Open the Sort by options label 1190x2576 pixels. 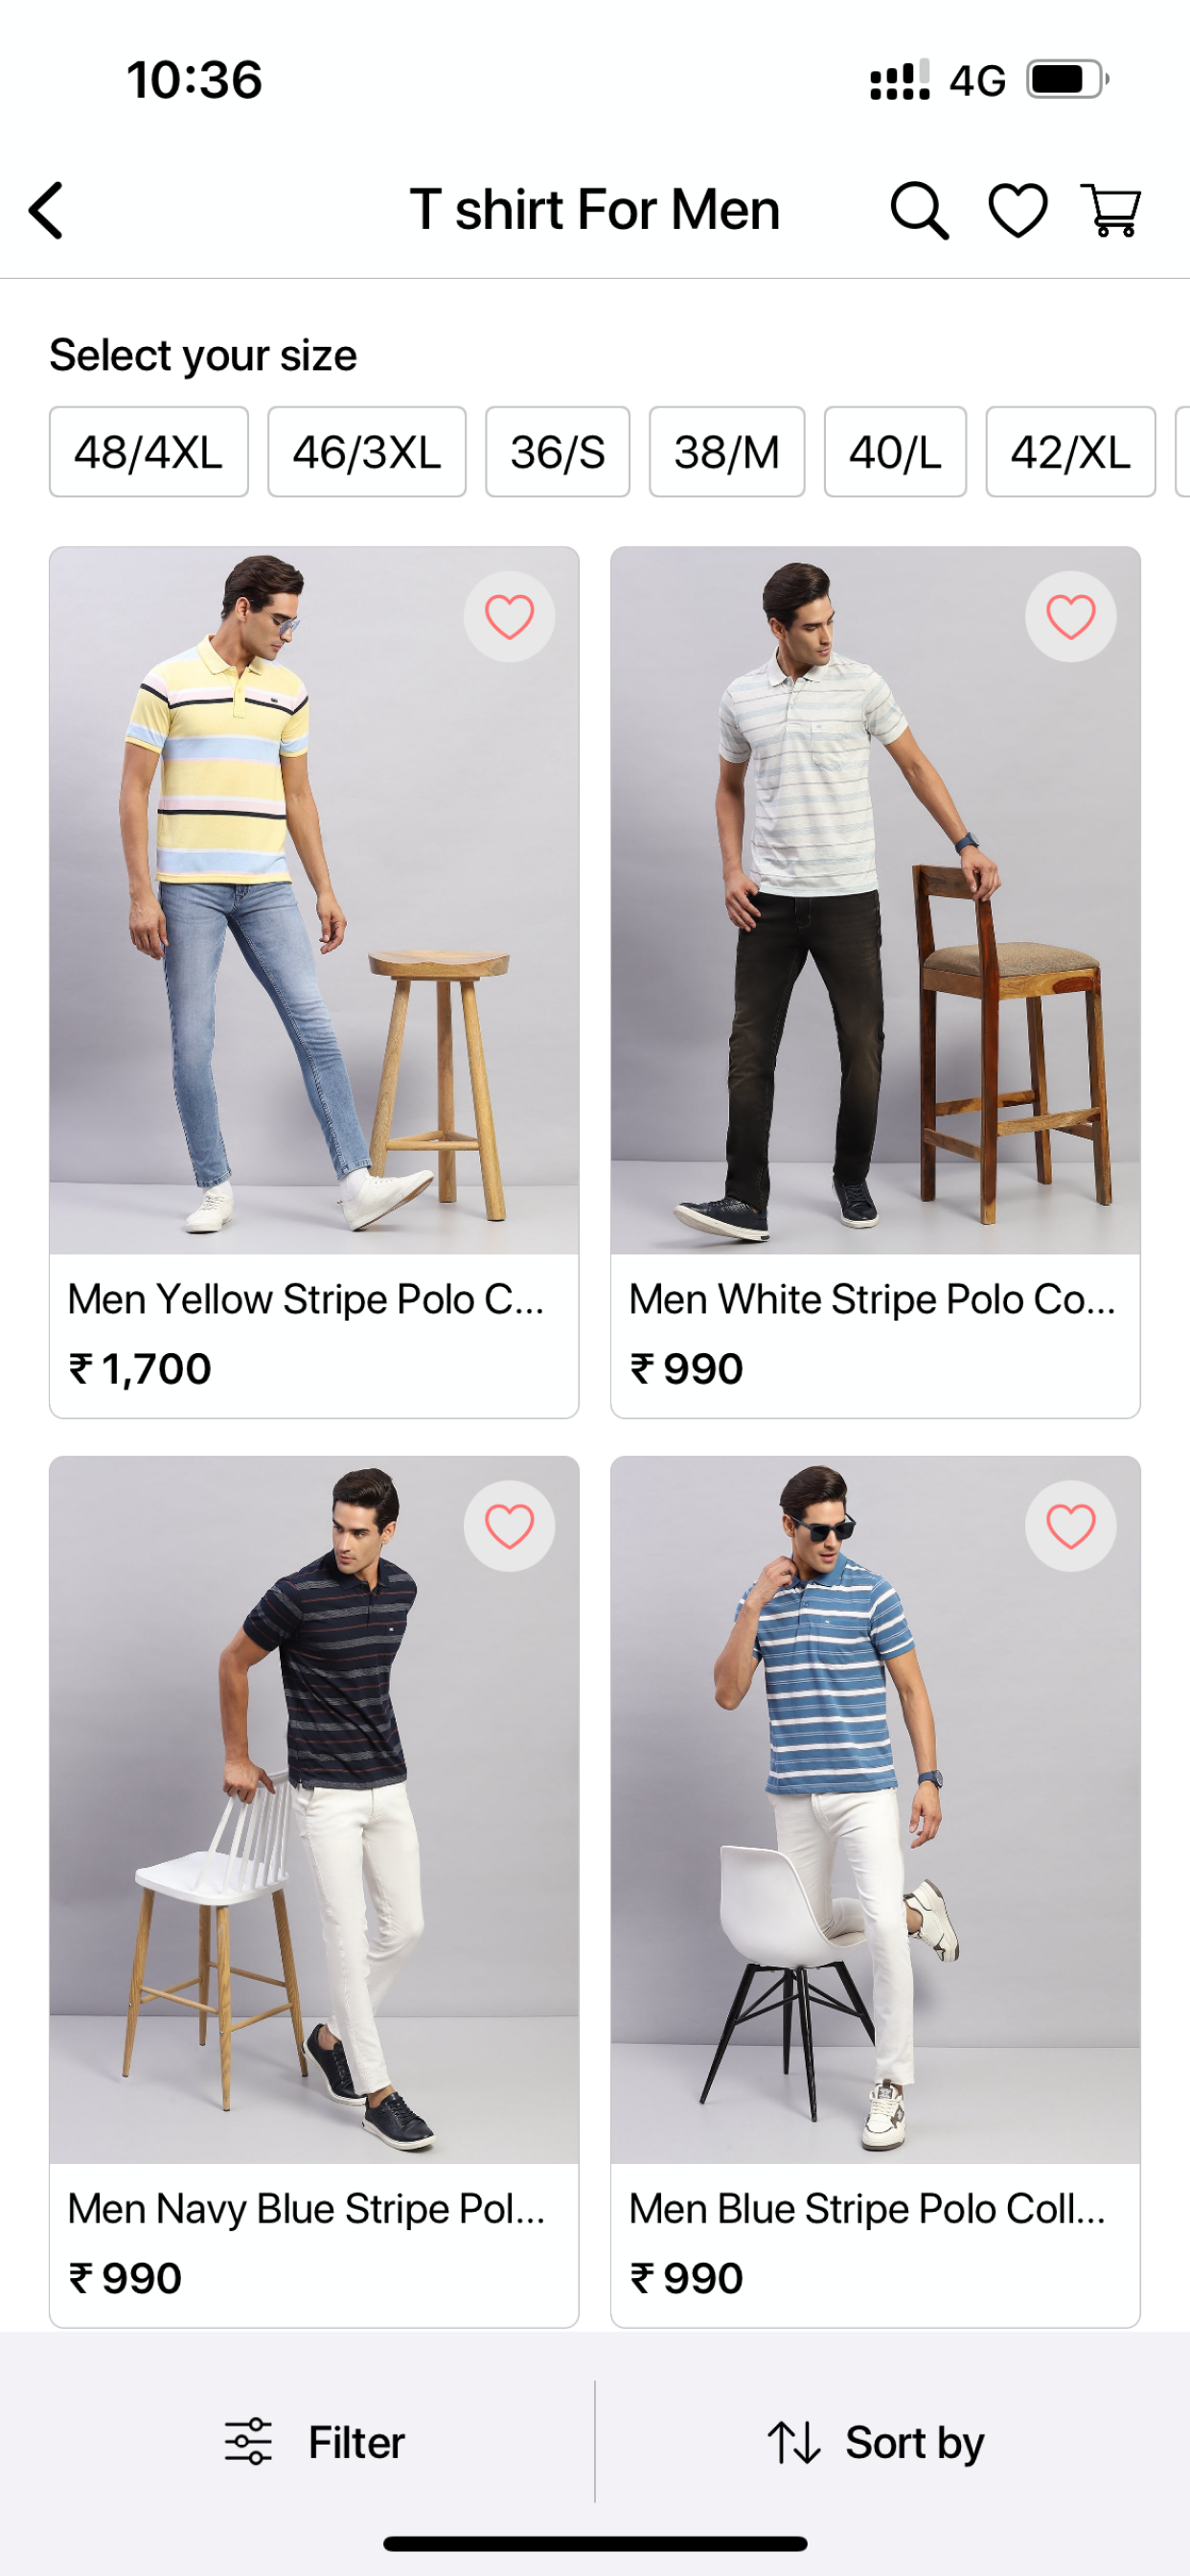point(915,2443)
